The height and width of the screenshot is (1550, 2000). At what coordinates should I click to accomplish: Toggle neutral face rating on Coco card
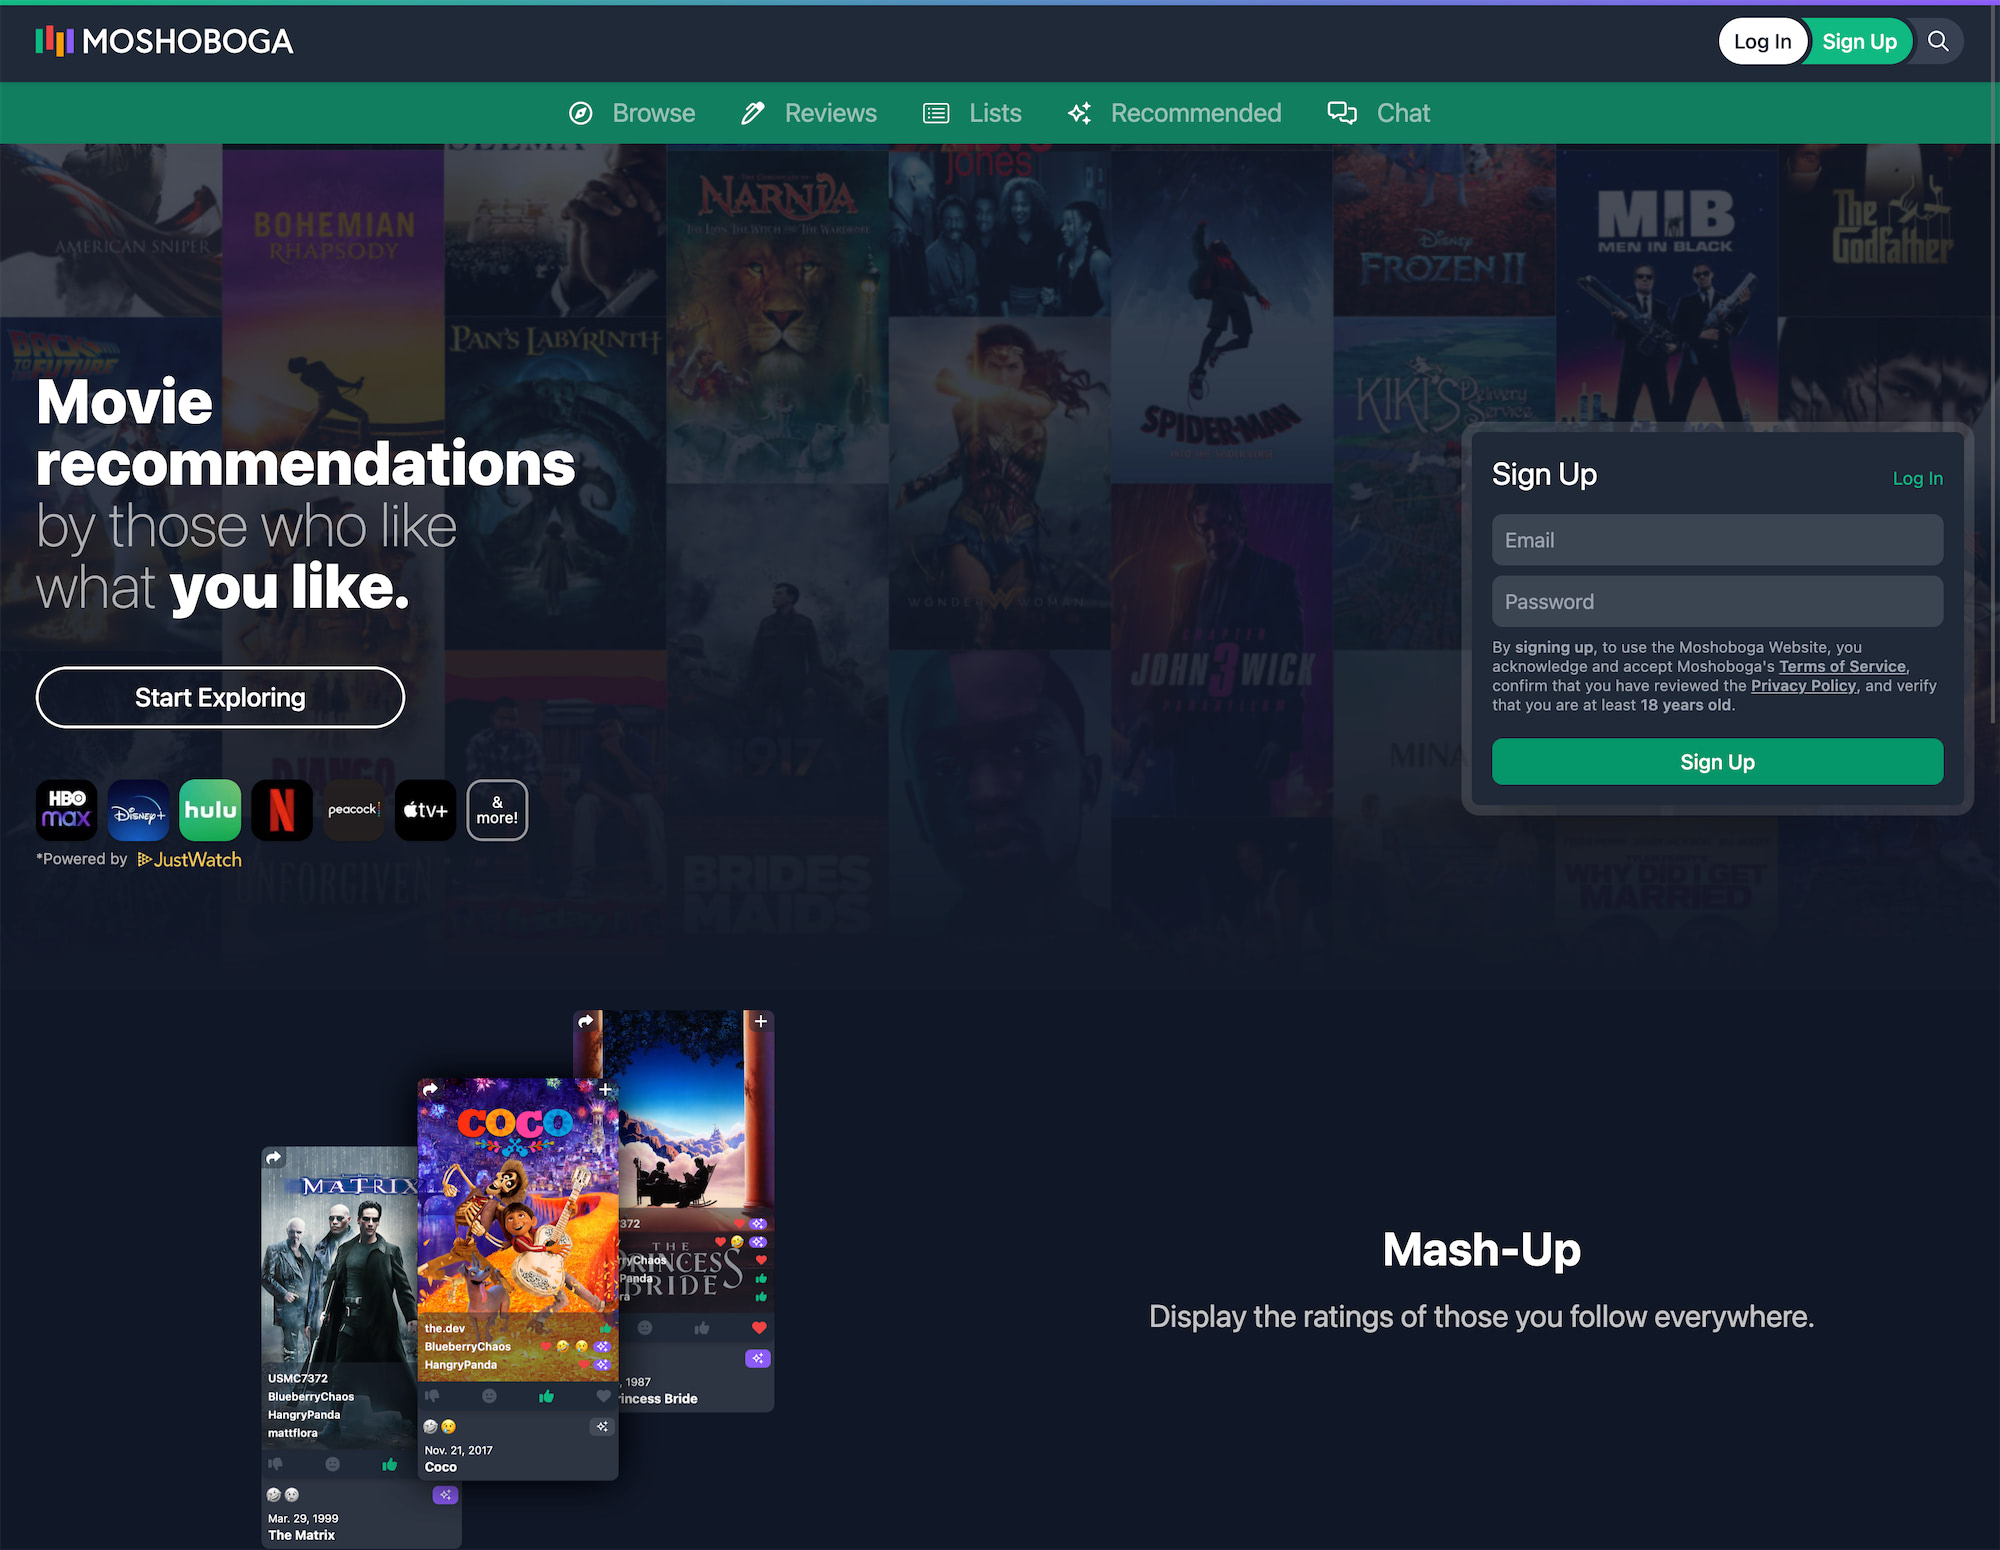[489, 1396]
